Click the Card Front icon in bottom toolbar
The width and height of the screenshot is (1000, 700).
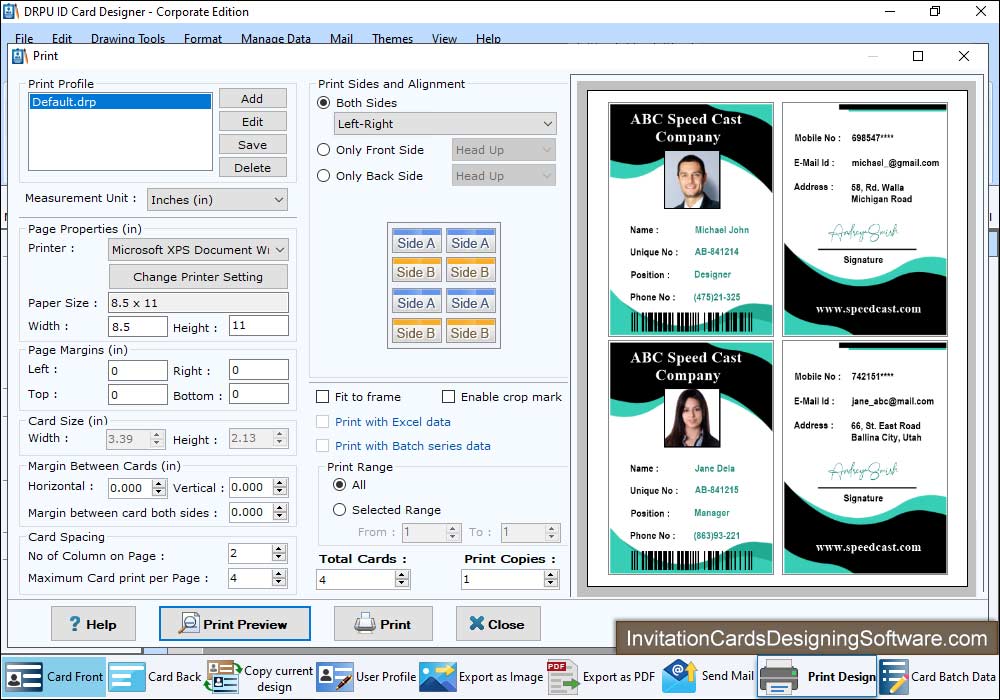[x=24, y=676]
